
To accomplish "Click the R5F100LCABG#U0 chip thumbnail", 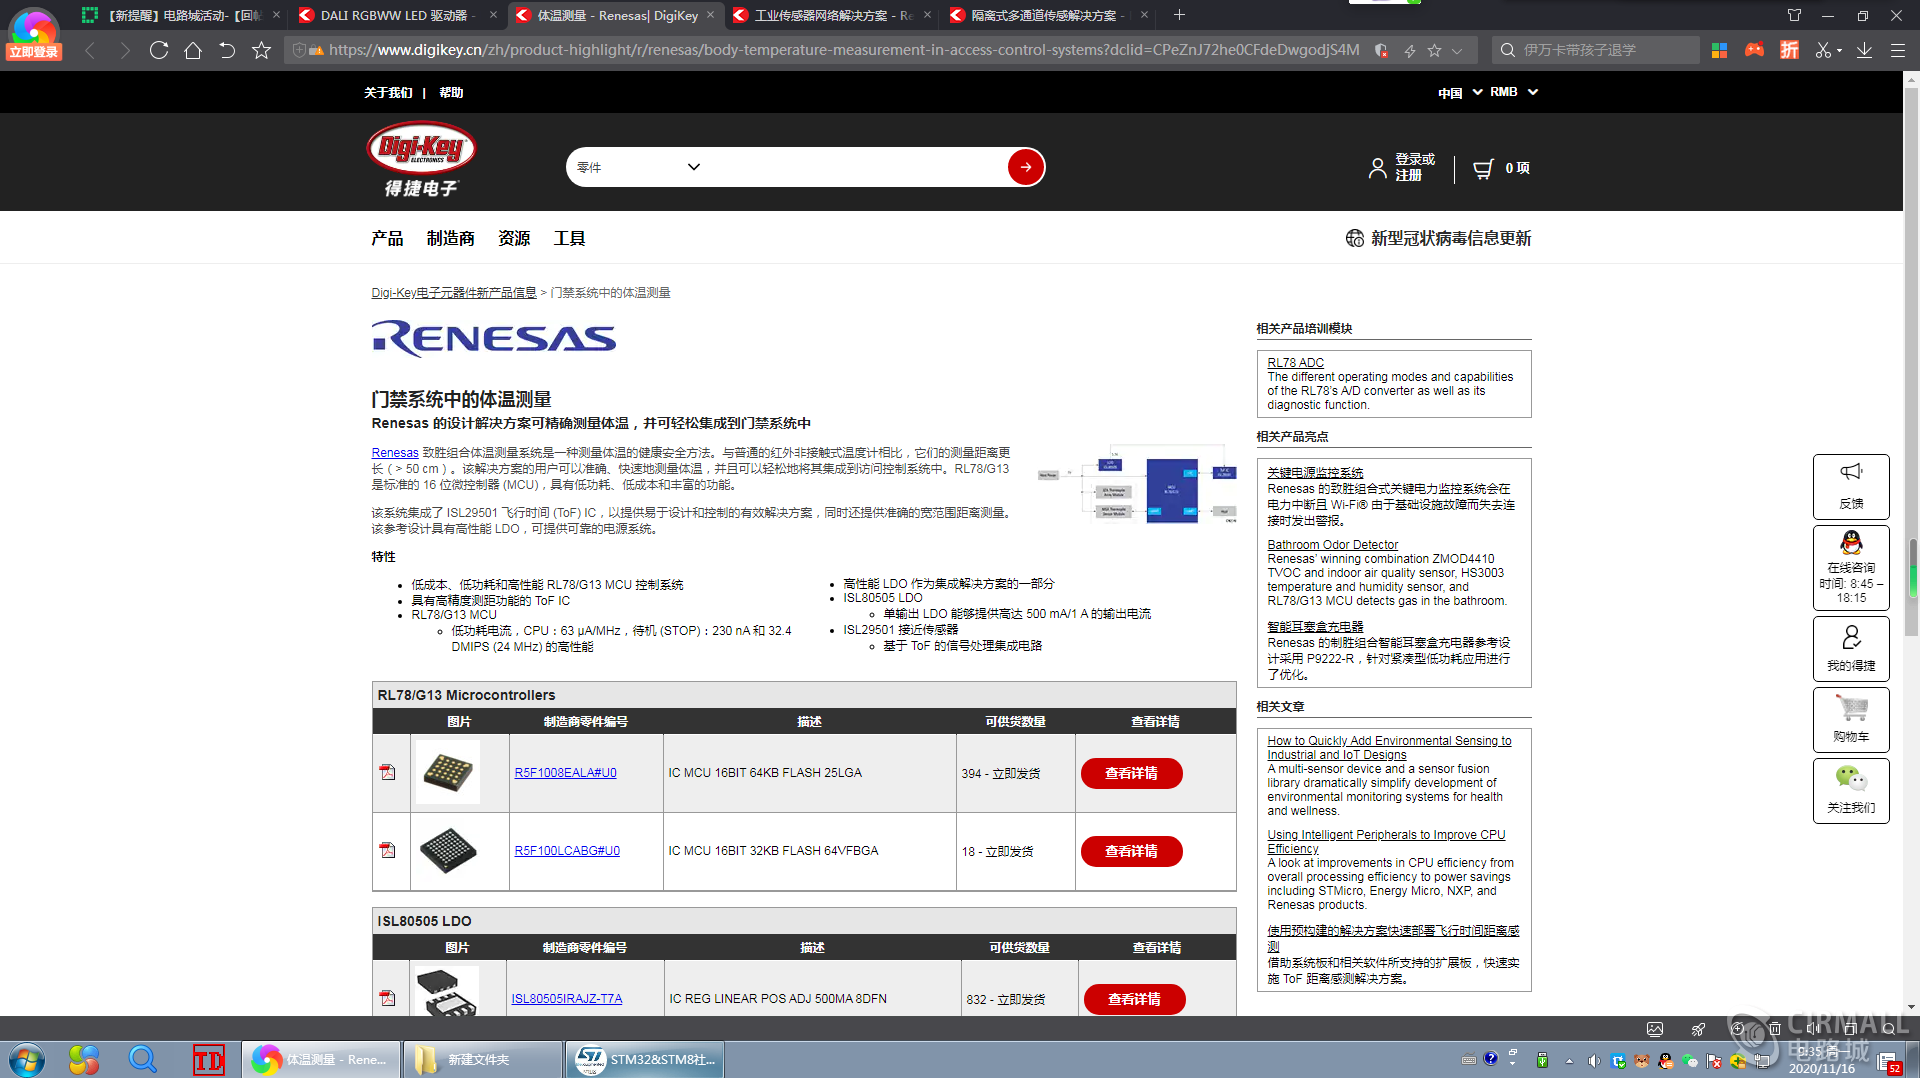I will (x=447, y=850).
